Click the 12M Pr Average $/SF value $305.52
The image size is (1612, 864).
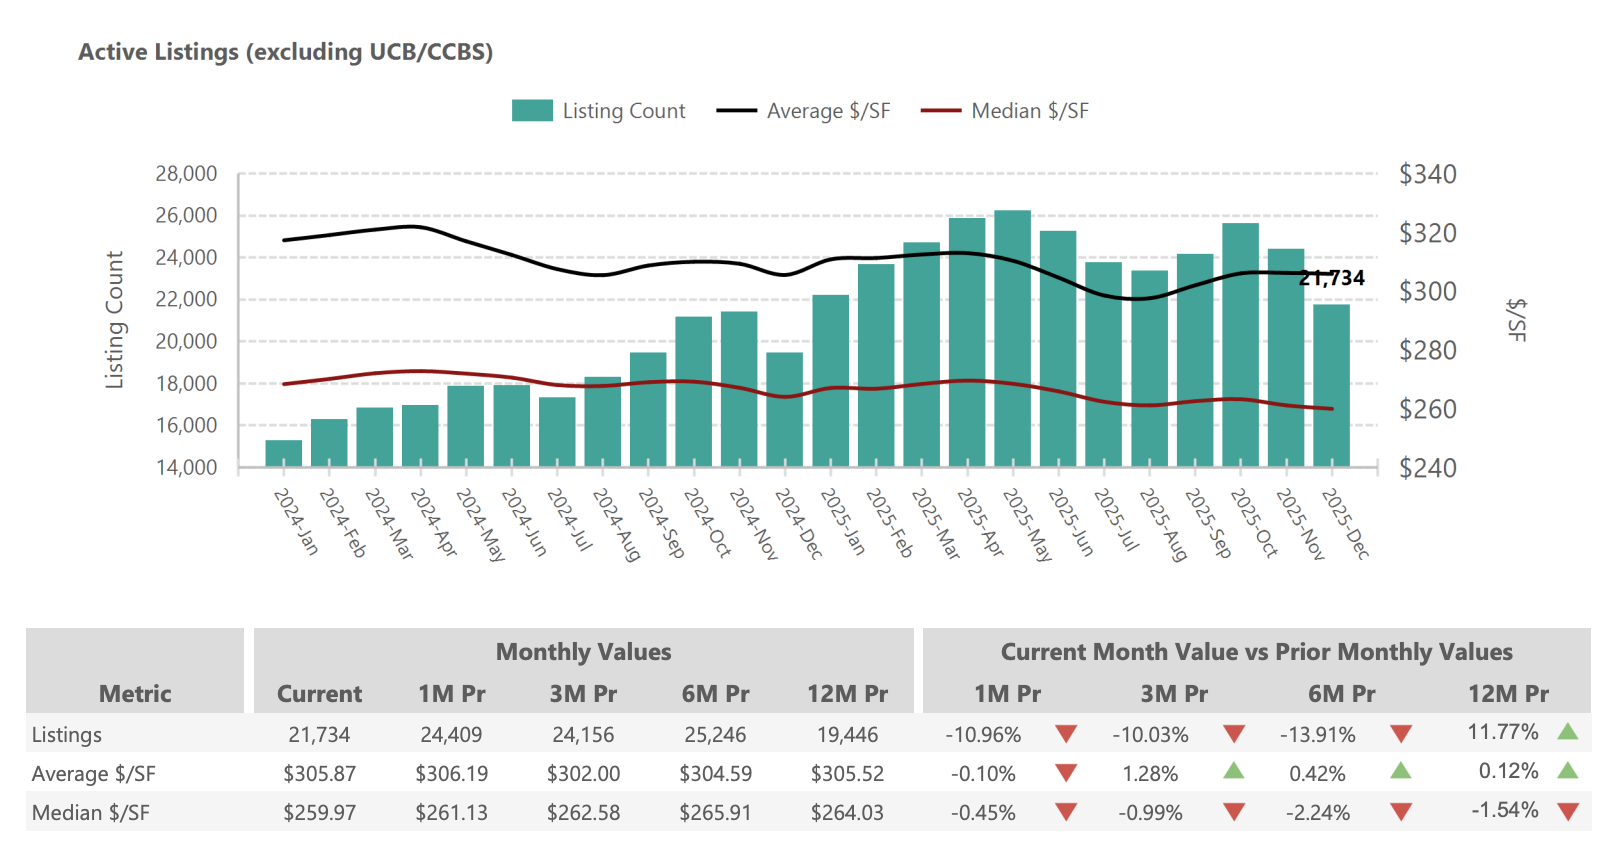coord(847,774)
